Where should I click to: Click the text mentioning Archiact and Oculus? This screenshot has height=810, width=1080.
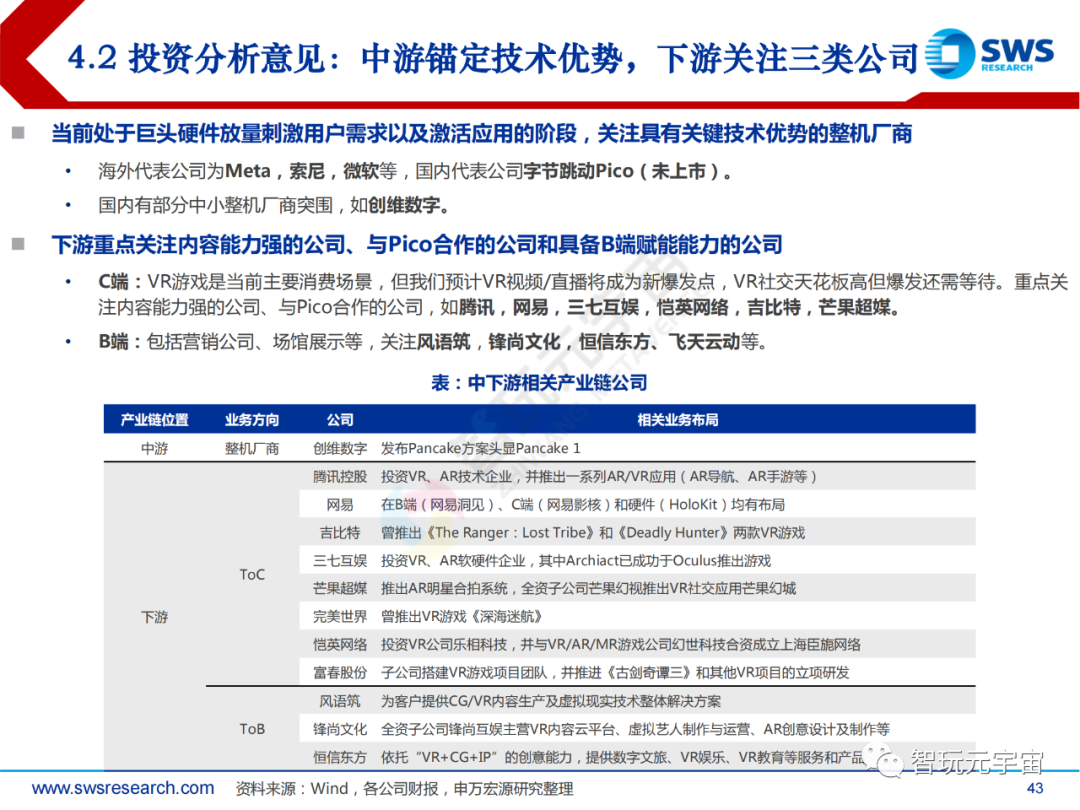point(576,561)
